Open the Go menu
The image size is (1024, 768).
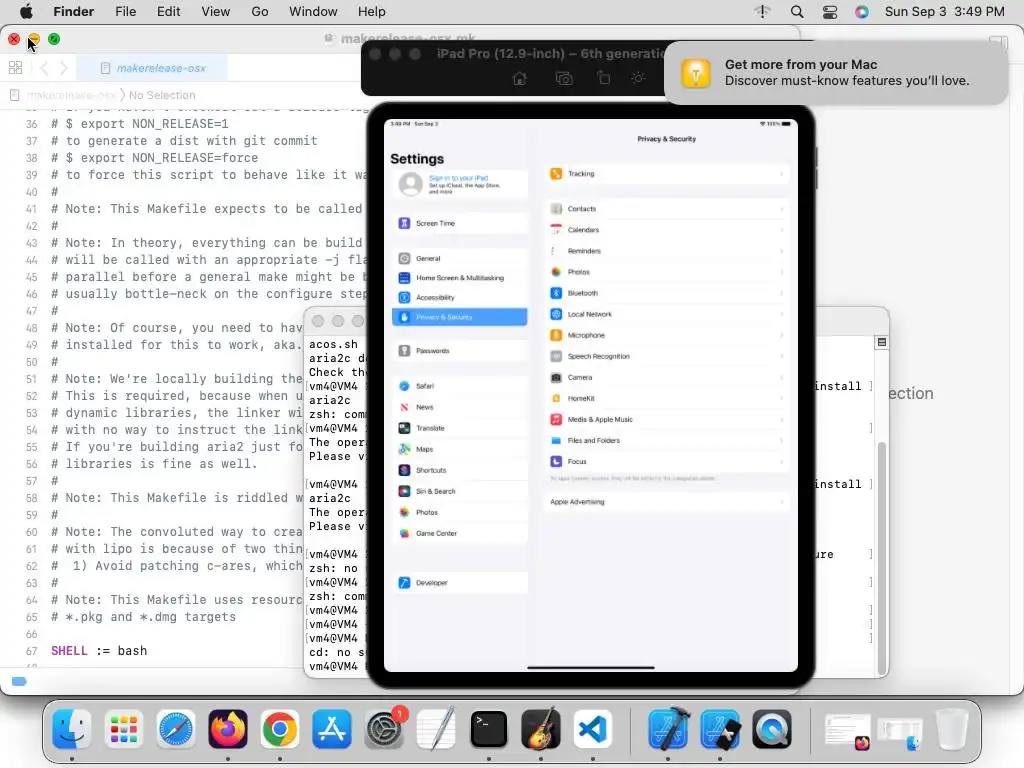point(260,12)
